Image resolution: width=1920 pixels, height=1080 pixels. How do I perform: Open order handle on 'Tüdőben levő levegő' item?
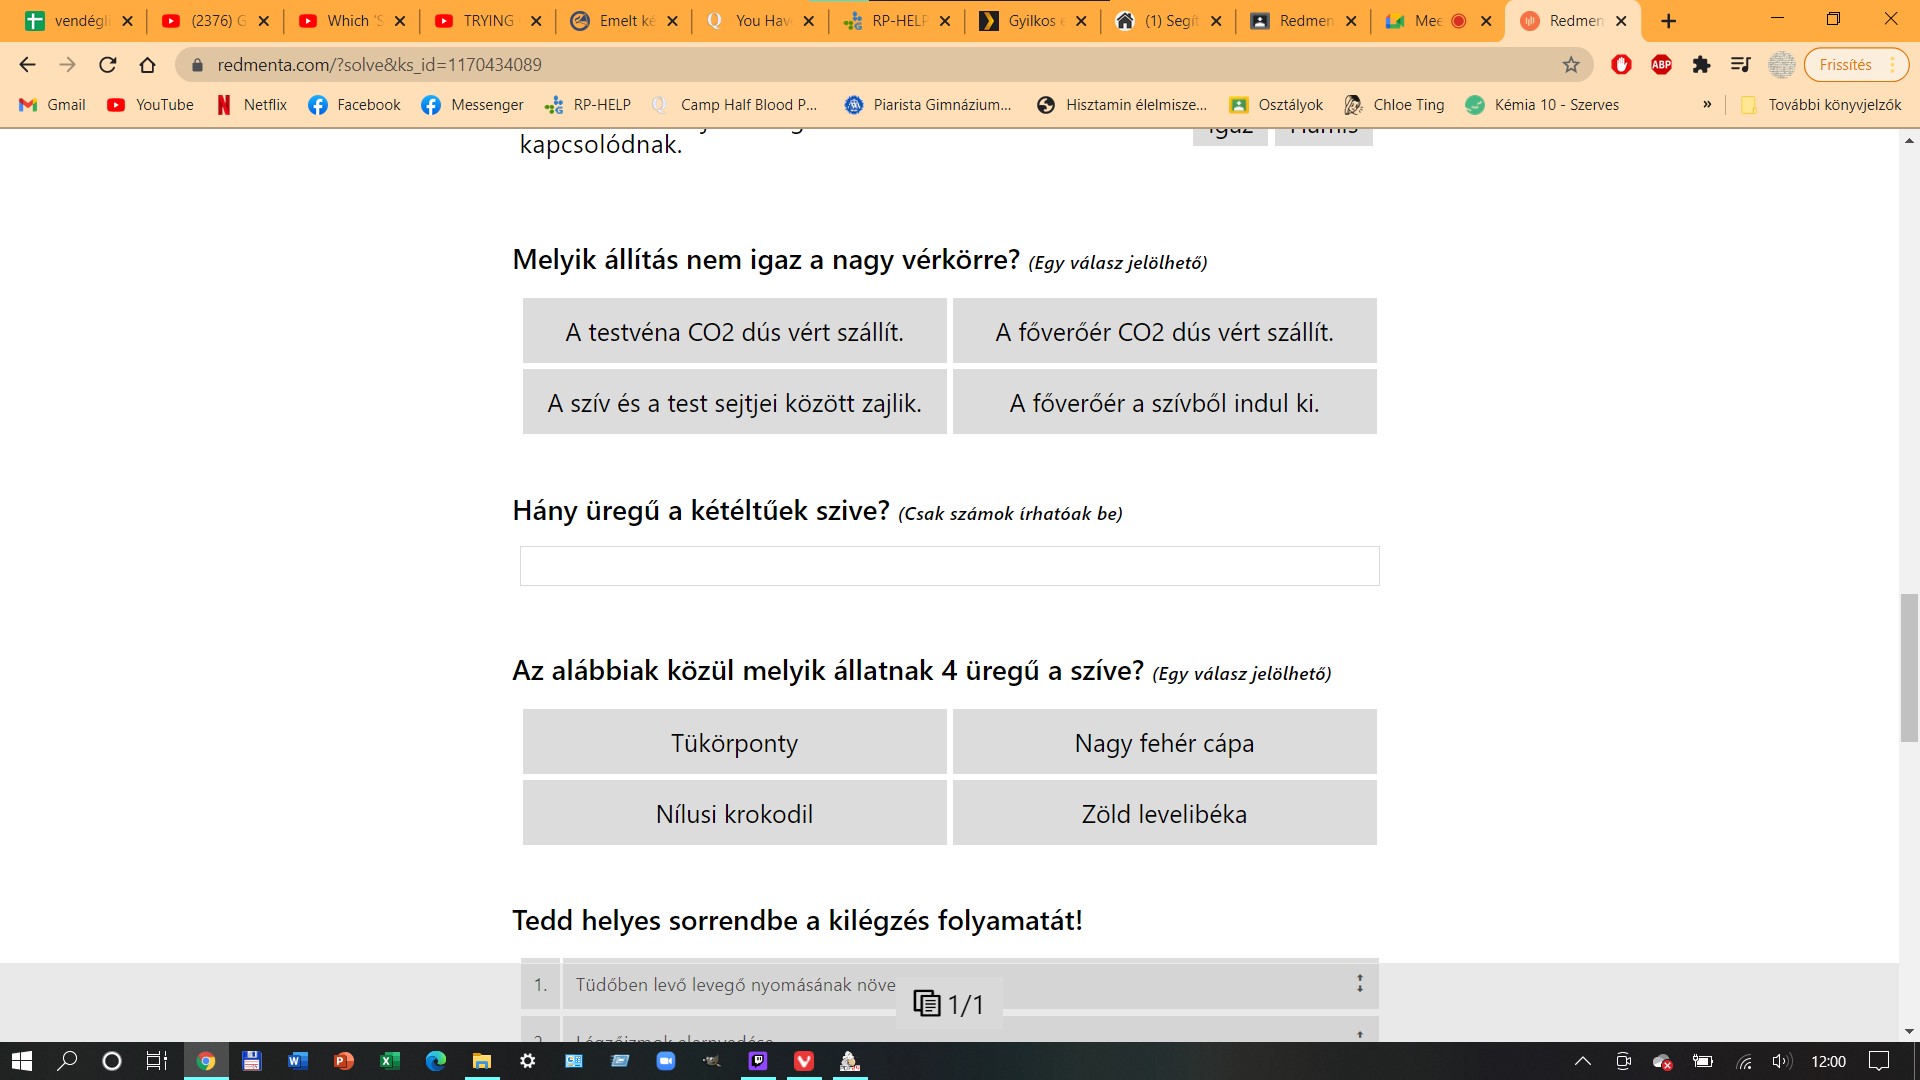(1359, 984)
